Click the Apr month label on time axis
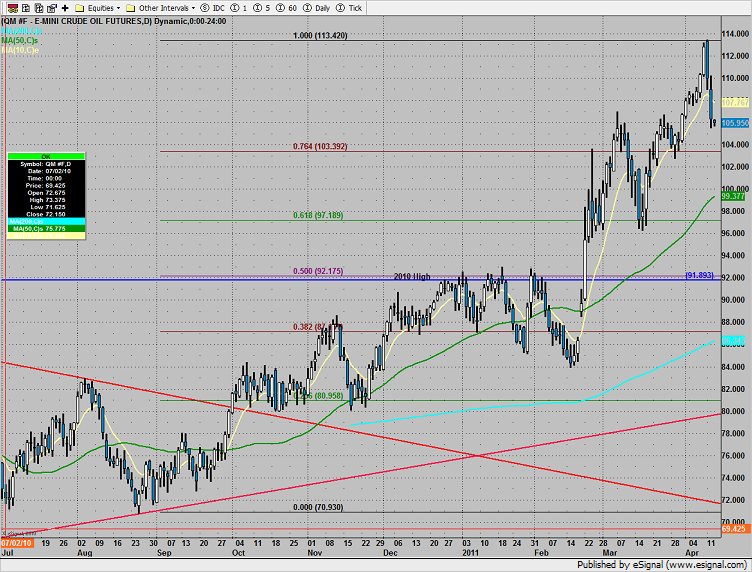 click(692, 553)
